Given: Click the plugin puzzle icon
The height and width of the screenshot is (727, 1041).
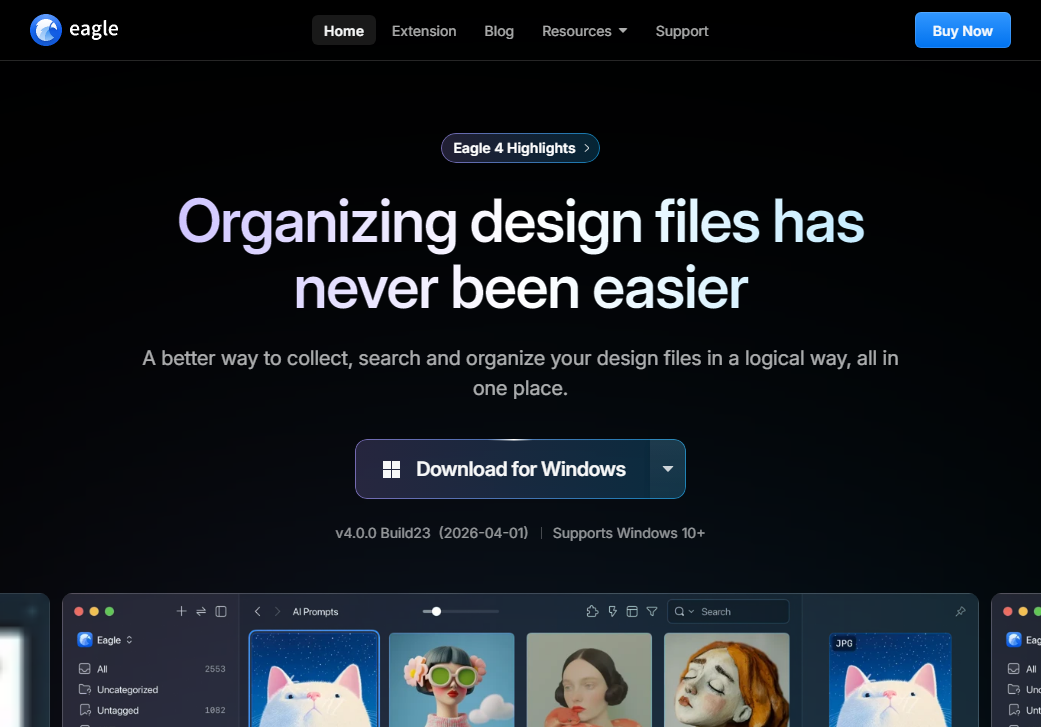Looking at the screenshot, I should (592, 611).
